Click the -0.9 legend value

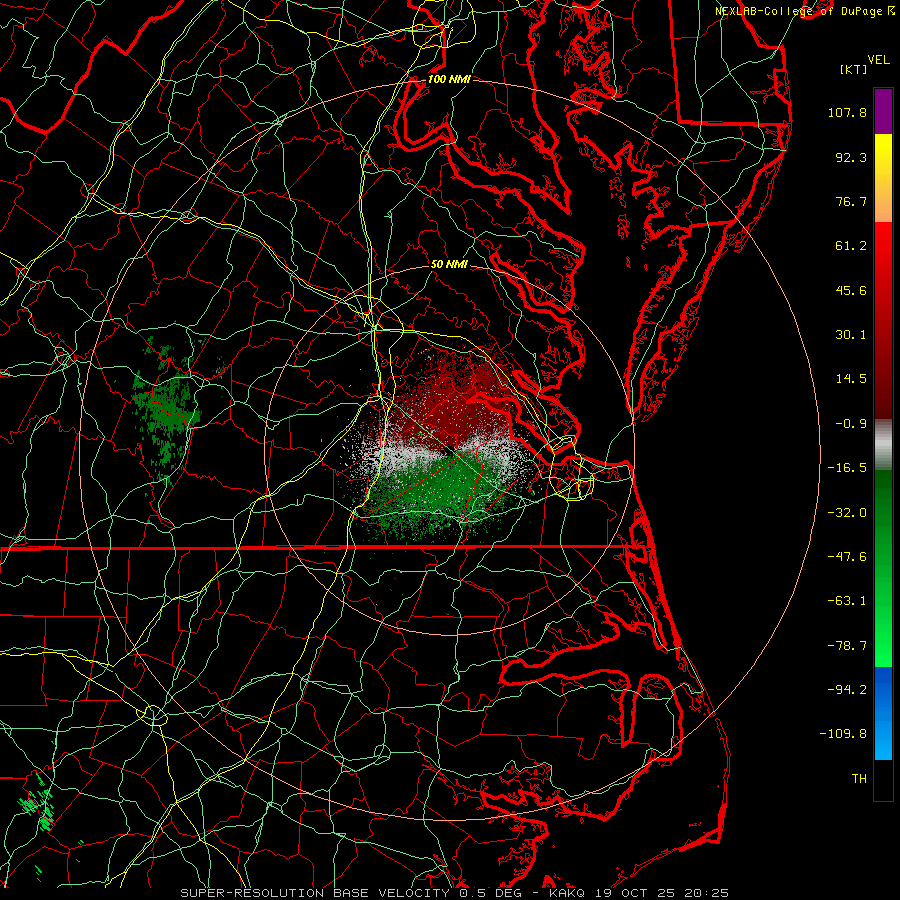[x=851, y=424]
